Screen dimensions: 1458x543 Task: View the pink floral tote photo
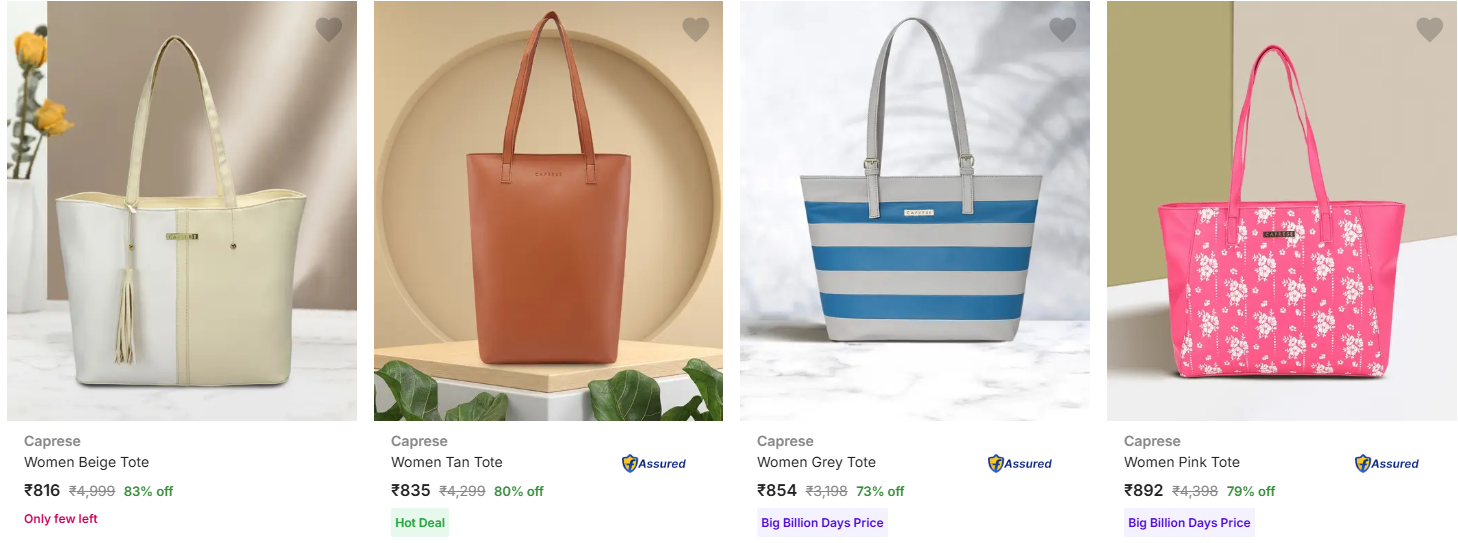(1282, 211)
